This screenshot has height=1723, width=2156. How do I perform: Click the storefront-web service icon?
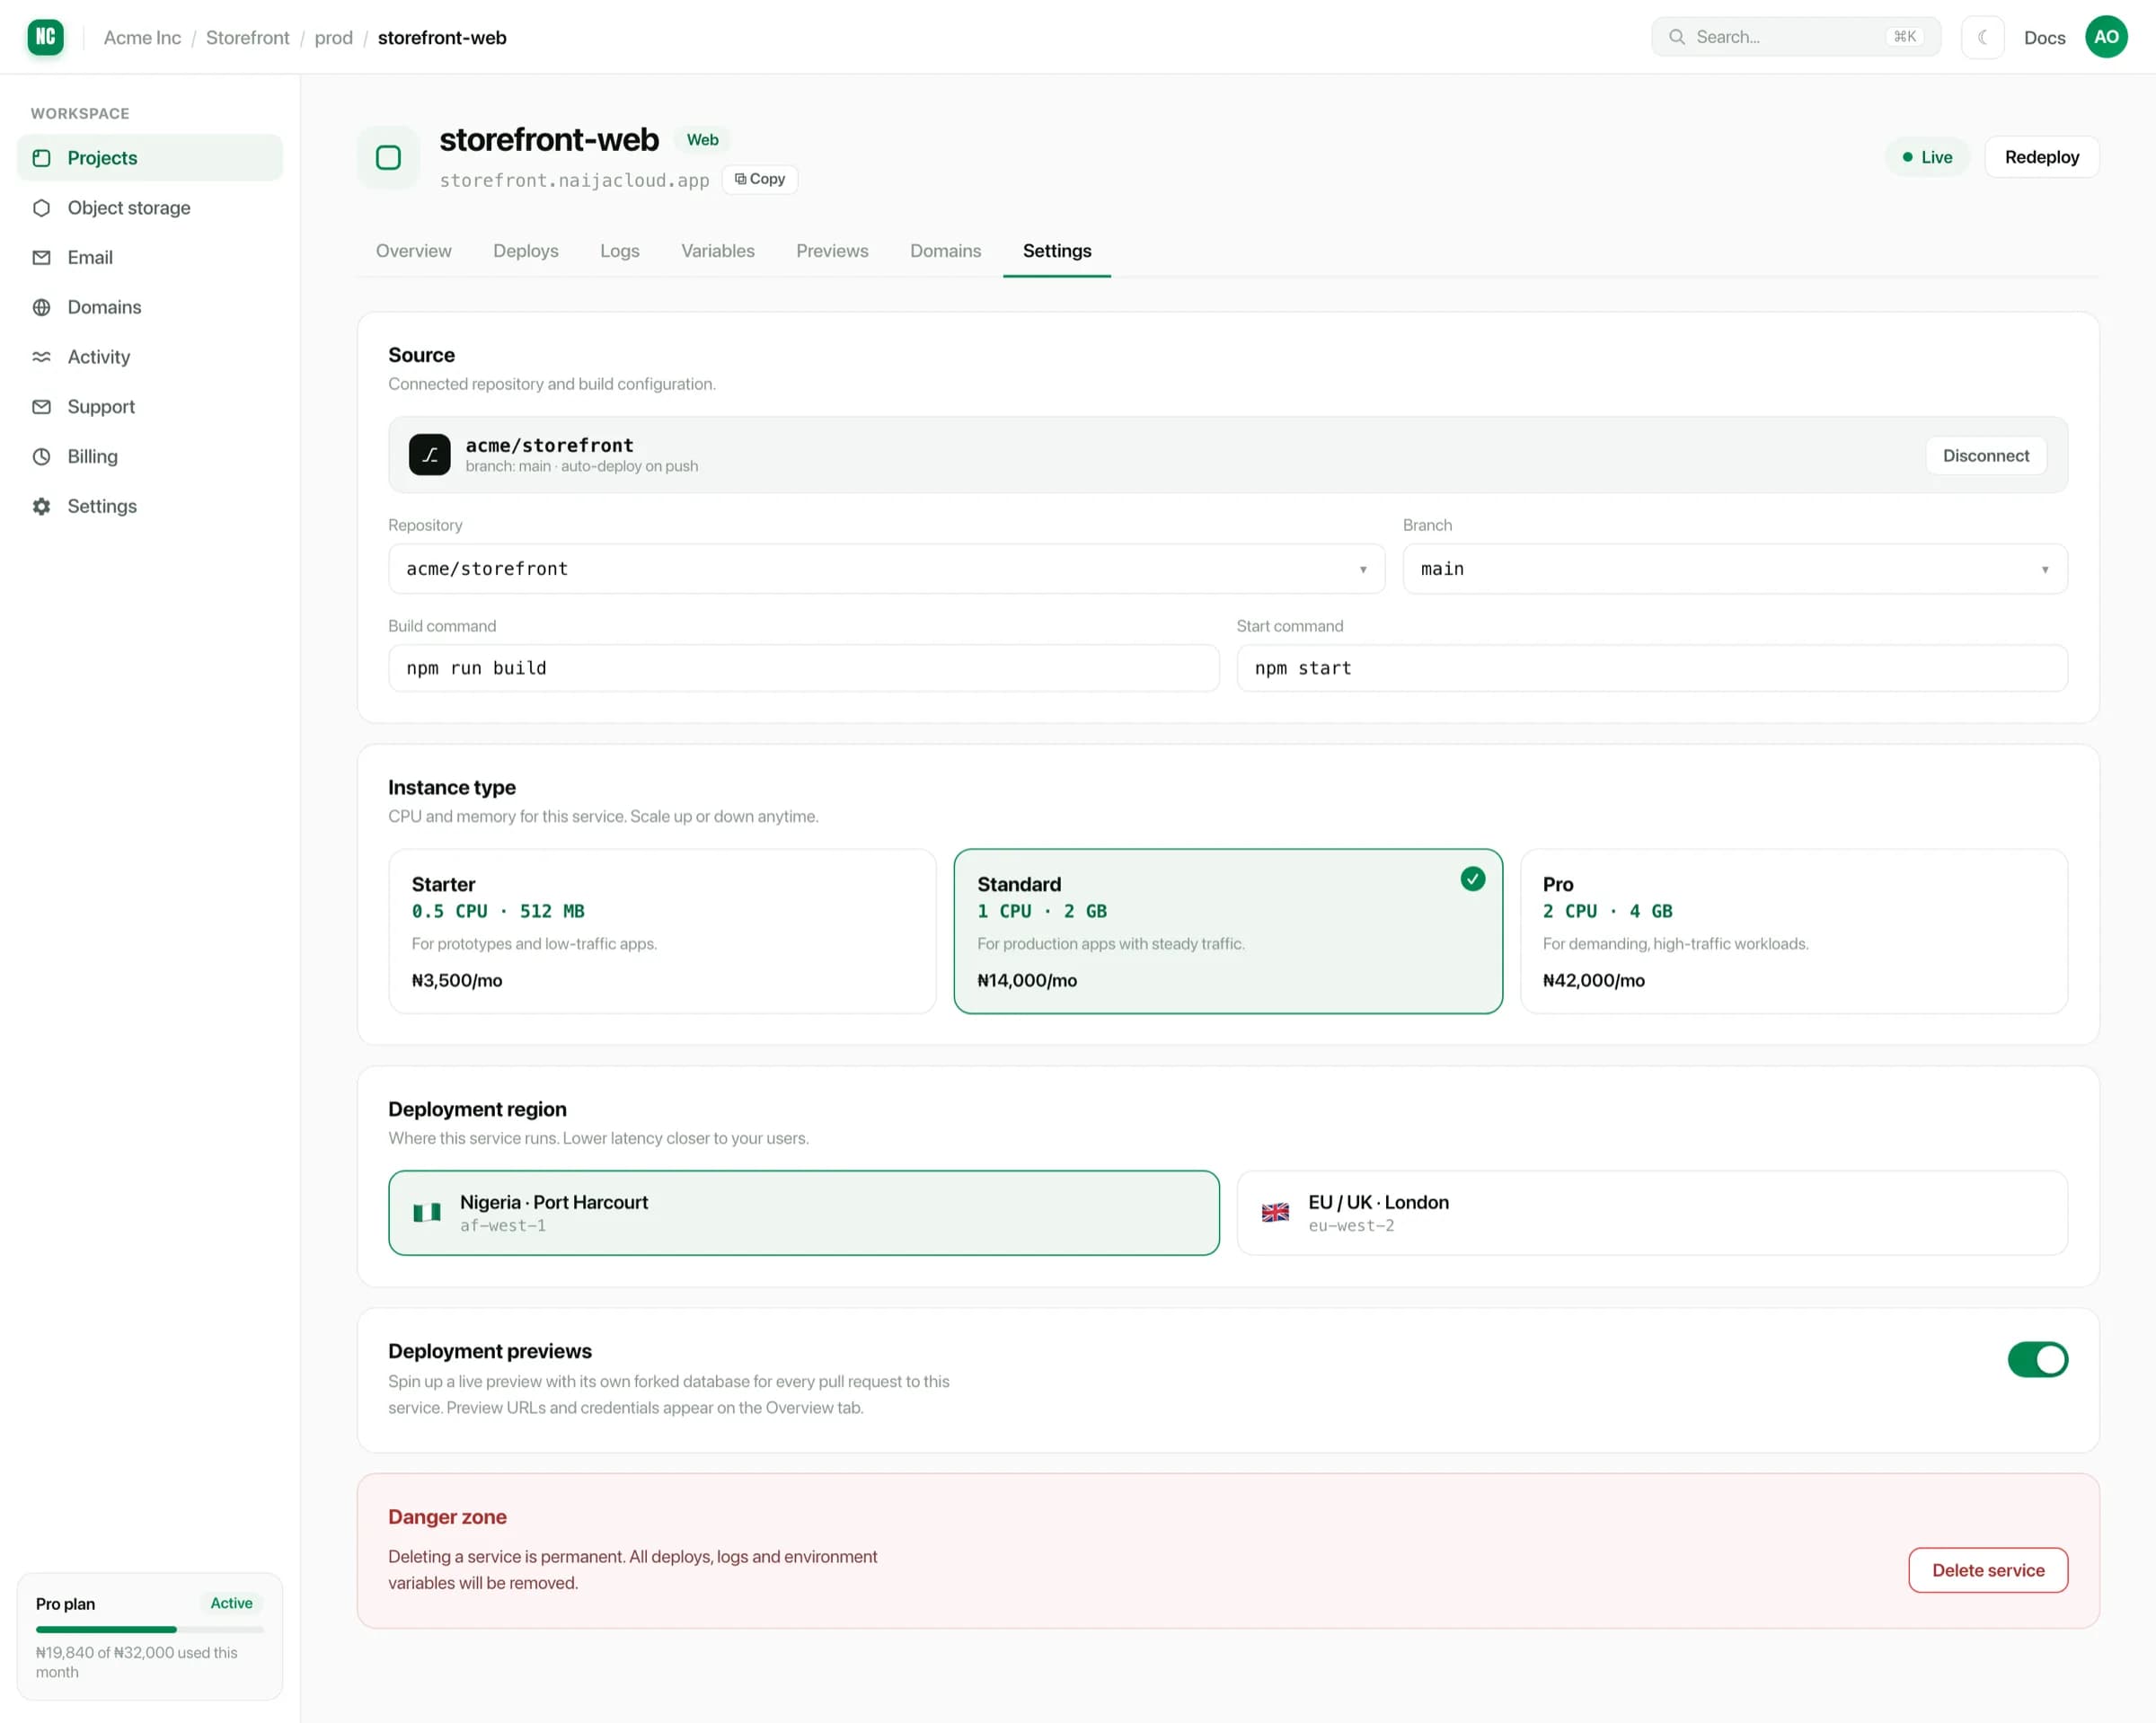[x=389, y=157]
